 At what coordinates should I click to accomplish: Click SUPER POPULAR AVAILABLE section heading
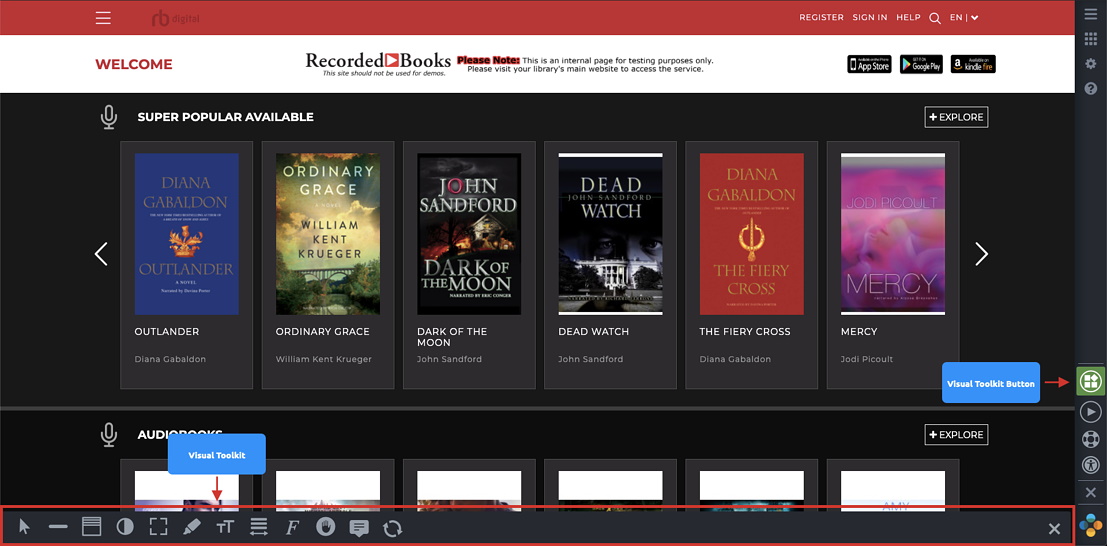[225, 117]
